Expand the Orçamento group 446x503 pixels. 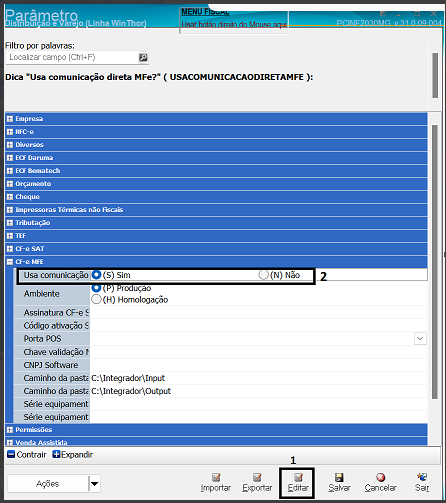pos(10,184)
